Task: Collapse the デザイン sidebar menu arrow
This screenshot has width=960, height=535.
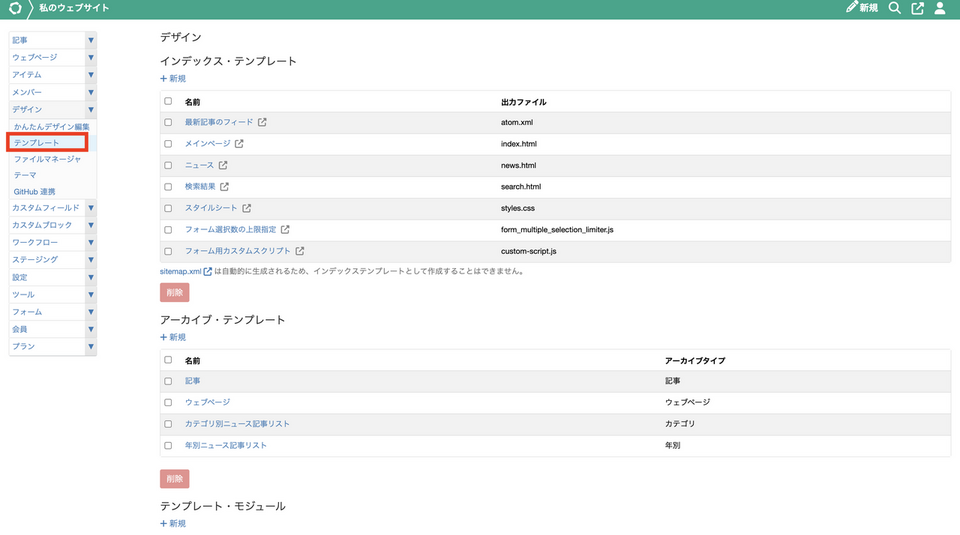Action: [91, 110]
